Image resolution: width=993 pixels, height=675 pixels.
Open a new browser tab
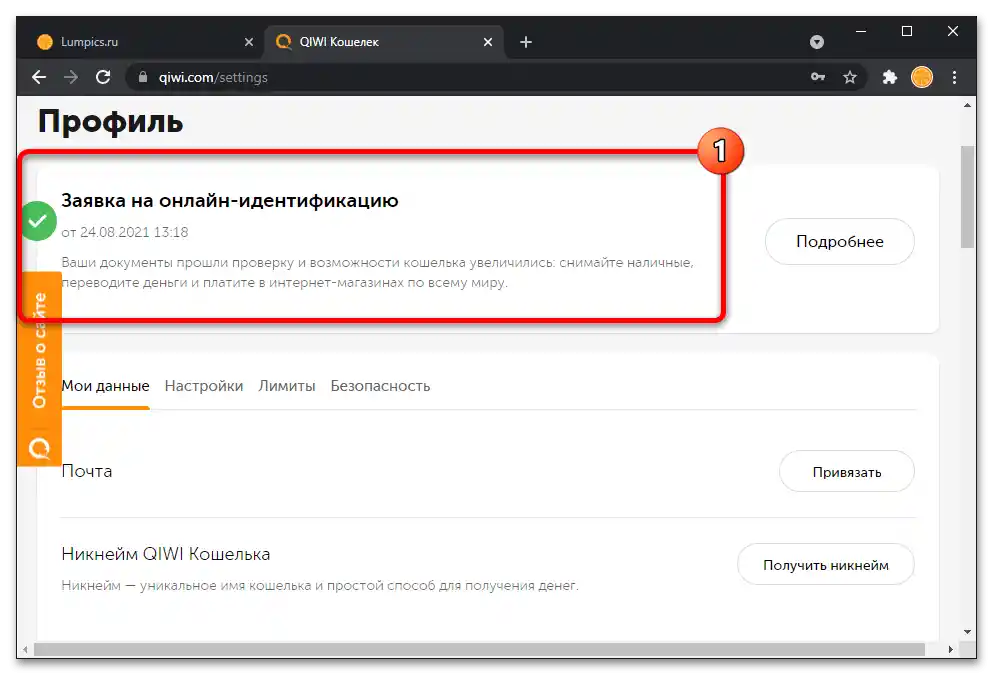526,42
